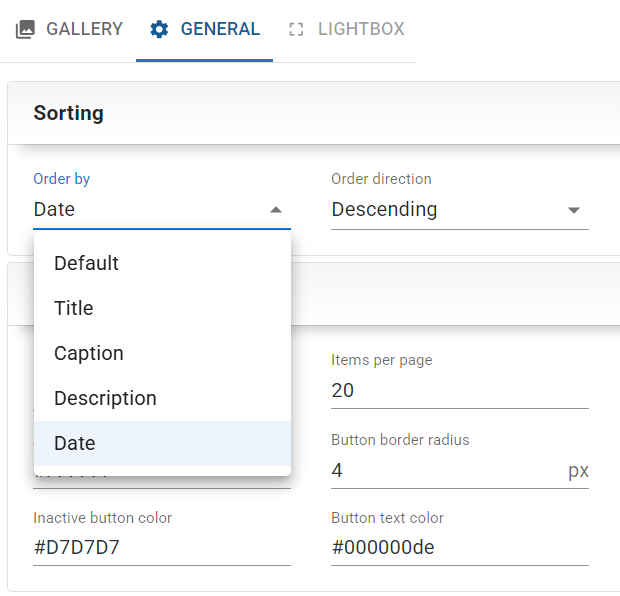This screenshot has height=596, width=620.
Task: Select the highlighted Date option in list
Action: click(75, 443)
